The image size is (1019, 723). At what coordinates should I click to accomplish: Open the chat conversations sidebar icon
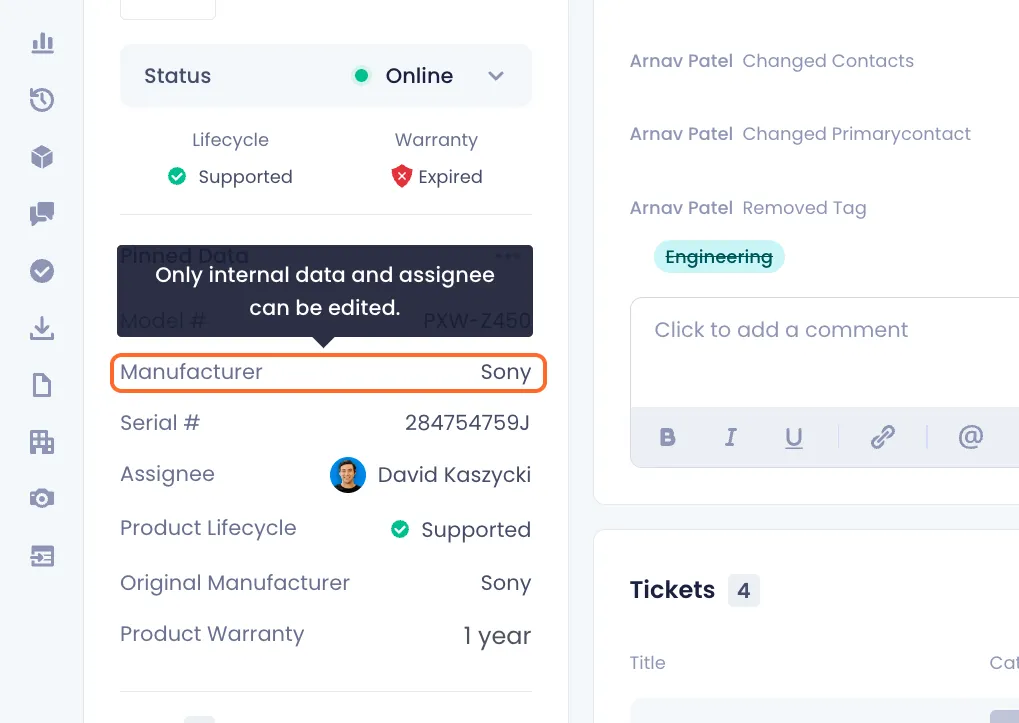[x=42, y=214]
